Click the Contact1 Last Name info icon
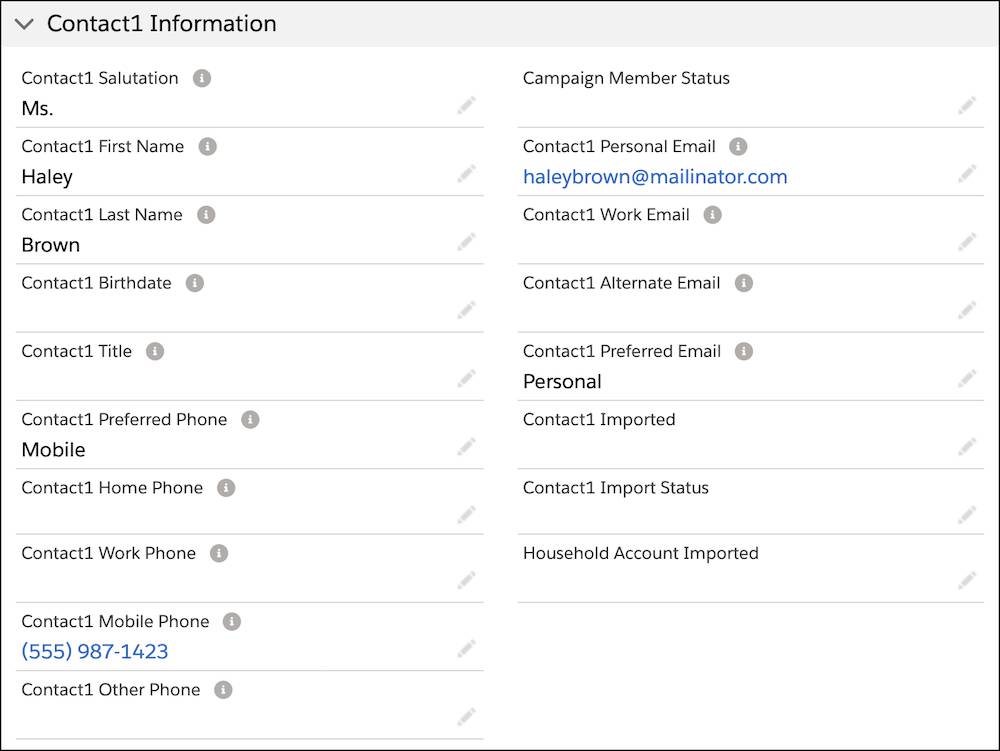1000x751 pixels. point(206,215)
